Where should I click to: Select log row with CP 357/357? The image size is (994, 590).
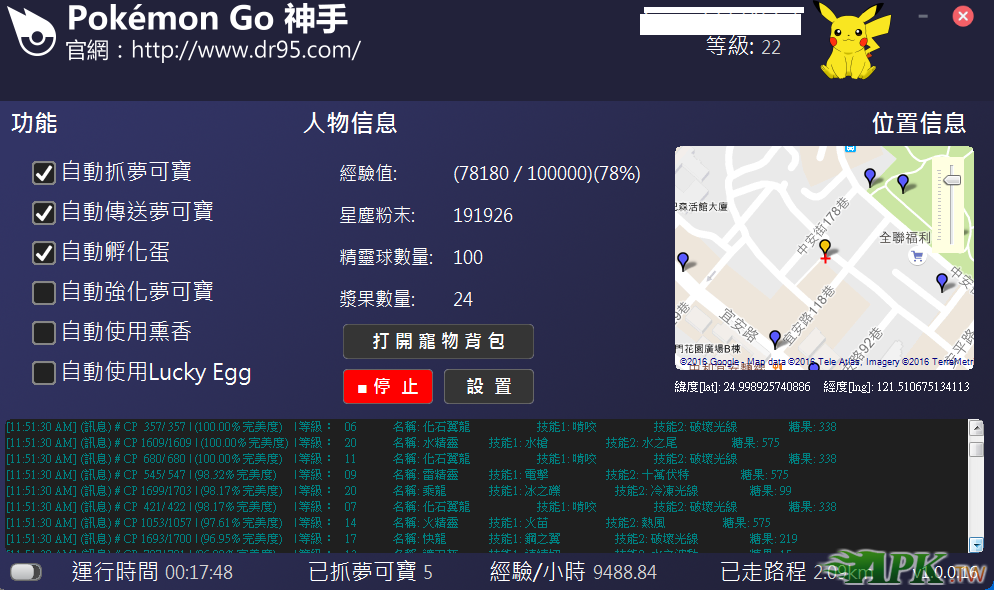point(422,426)
